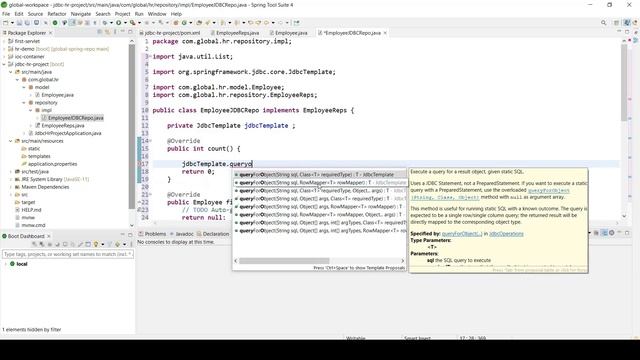
Task: Select the Java perspective icon
Action: [627, 23]
